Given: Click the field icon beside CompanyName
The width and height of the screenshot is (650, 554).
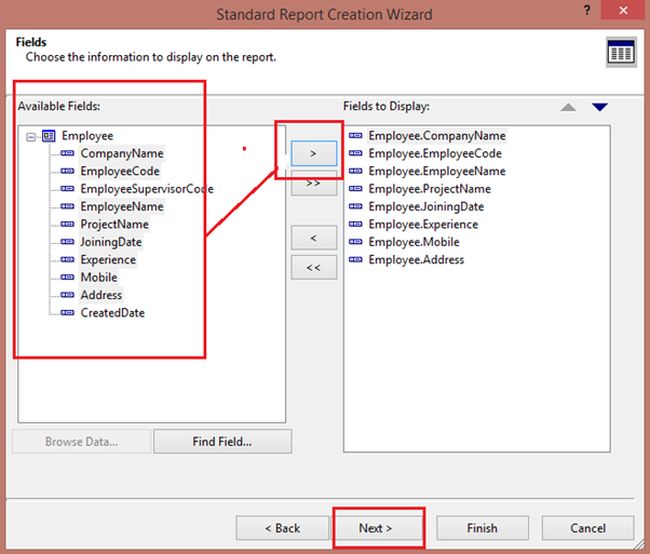Looking at the screenshot, I should 67,153.
